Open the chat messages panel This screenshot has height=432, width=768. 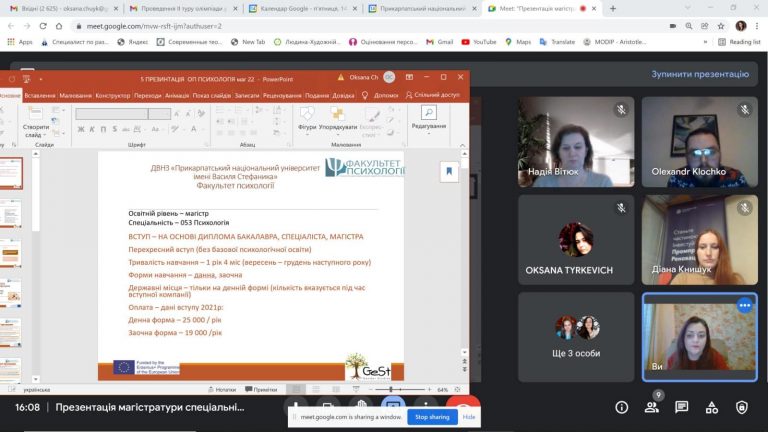click(x=681, y=407)
